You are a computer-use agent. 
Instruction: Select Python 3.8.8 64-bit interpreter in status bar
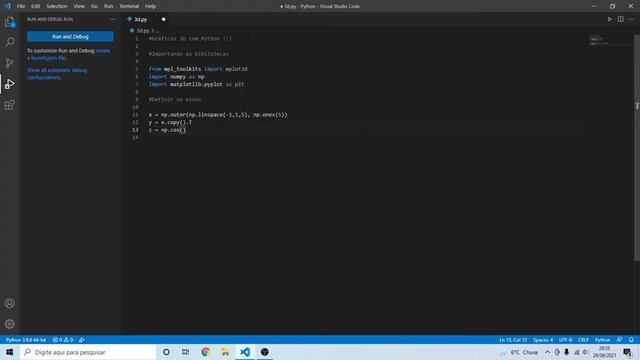tap(26, 340)
